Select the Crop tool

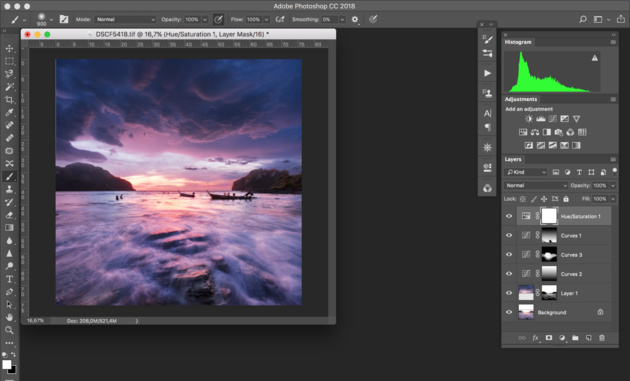pos(9,100)
